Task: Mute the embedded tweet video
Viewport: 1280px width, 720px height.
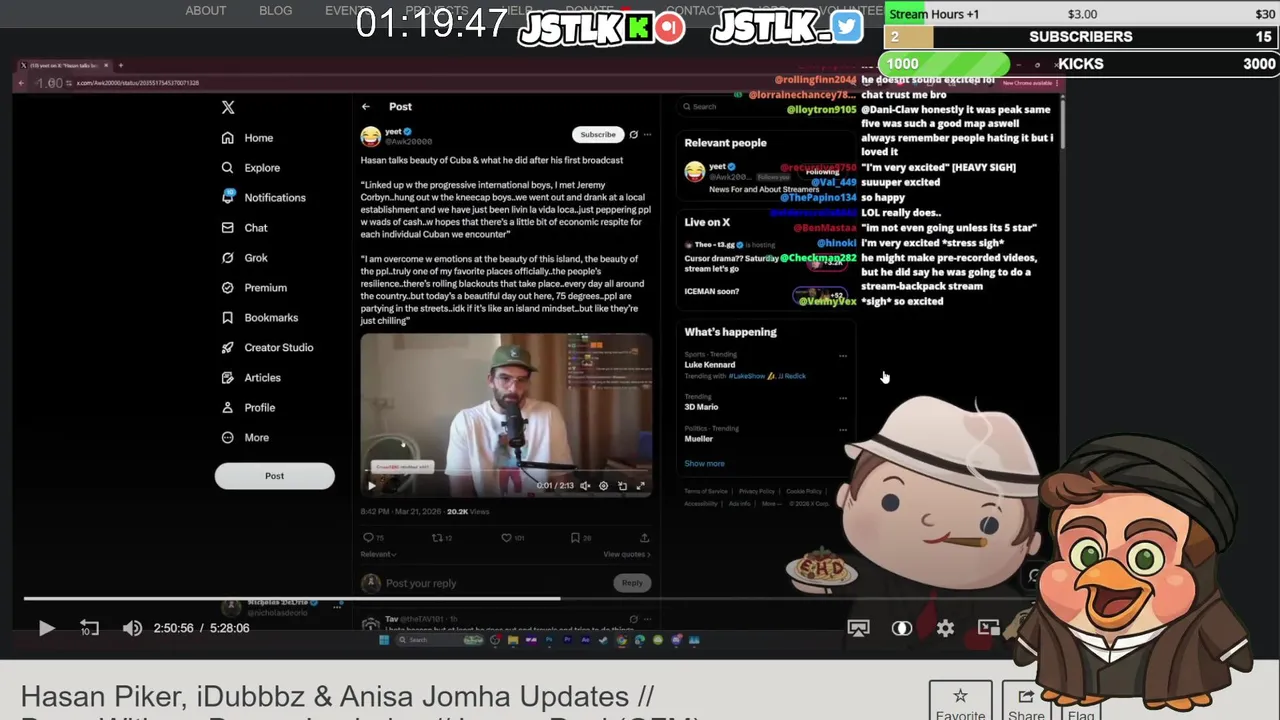Action: pyautogui.click(x=585, y=486)
